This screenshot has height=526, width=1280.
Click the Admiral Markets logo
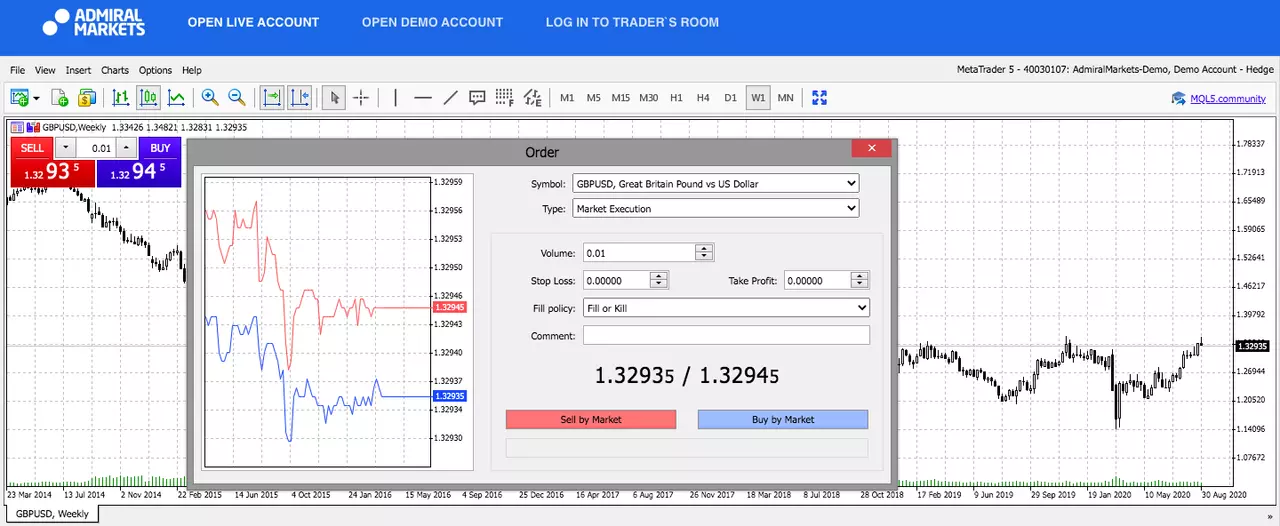94,22
